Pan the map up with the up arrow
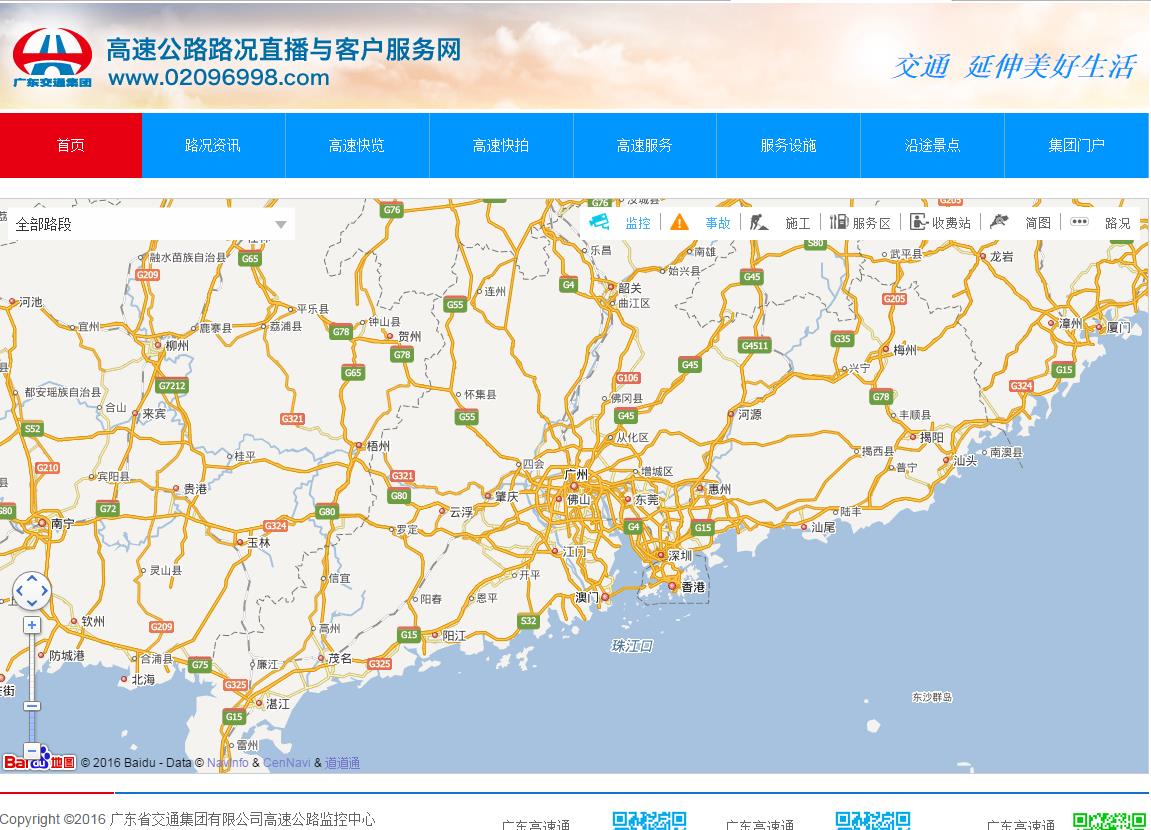 click(x=32, y=580)
